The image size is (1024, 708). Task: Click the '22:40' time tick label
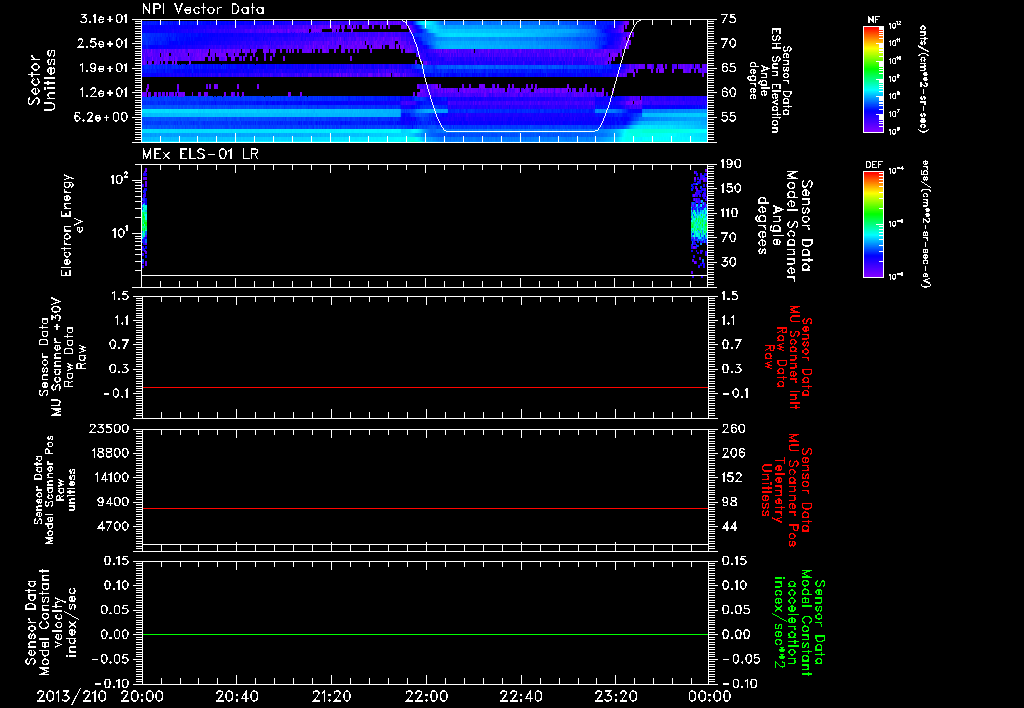[520, 696]
